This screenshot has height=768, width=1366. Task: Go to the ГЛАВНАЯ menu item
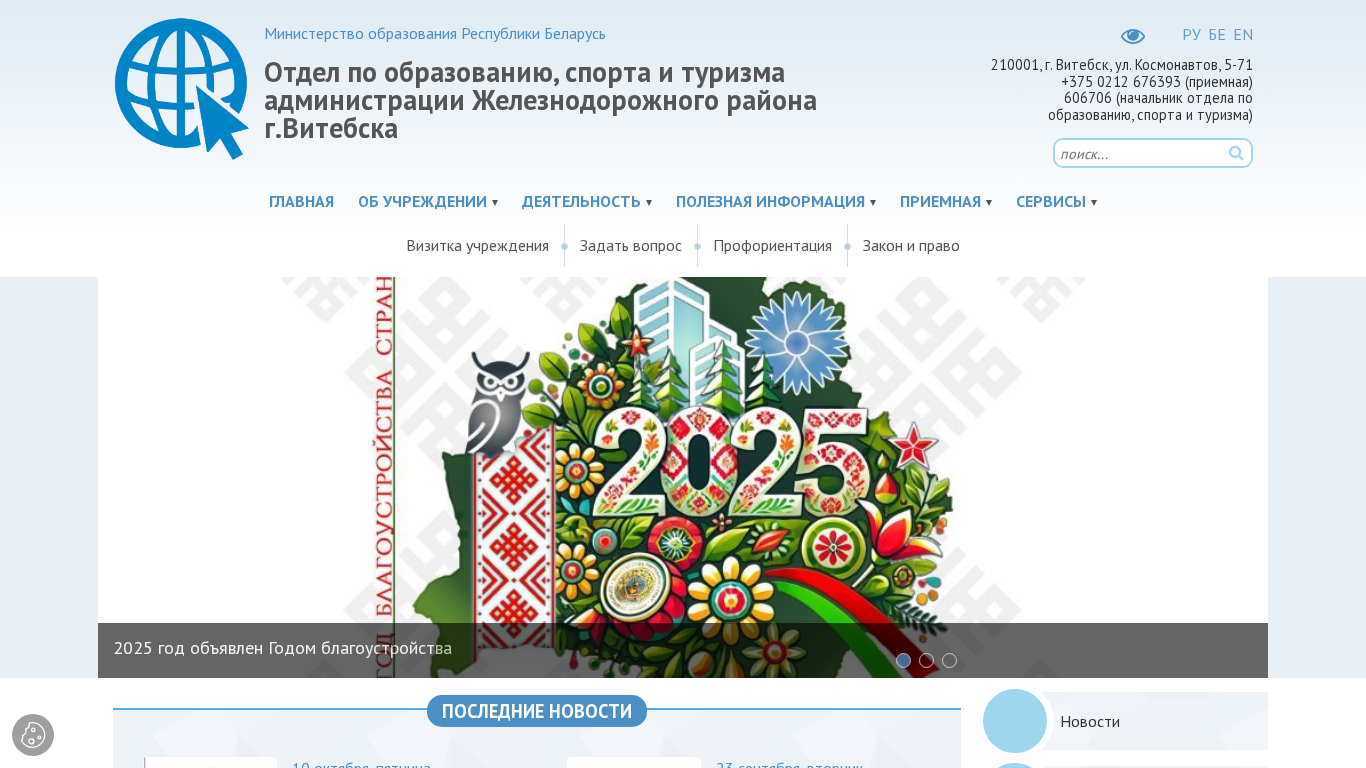pos(301,202)
